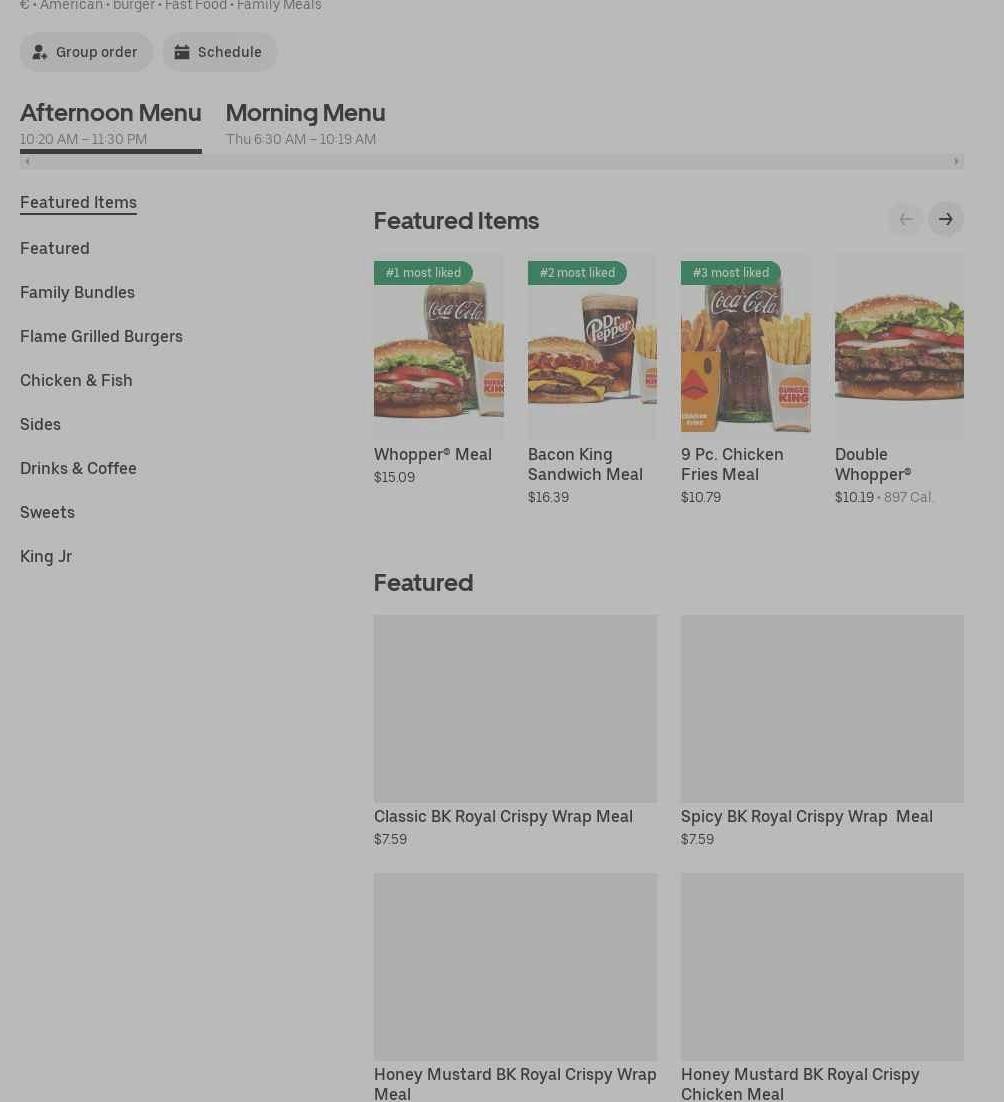This screenshot has width=1004, height=1102.
Task: Click the menu tabs scrollbar left arrow
Action: [x=27, y=162]
